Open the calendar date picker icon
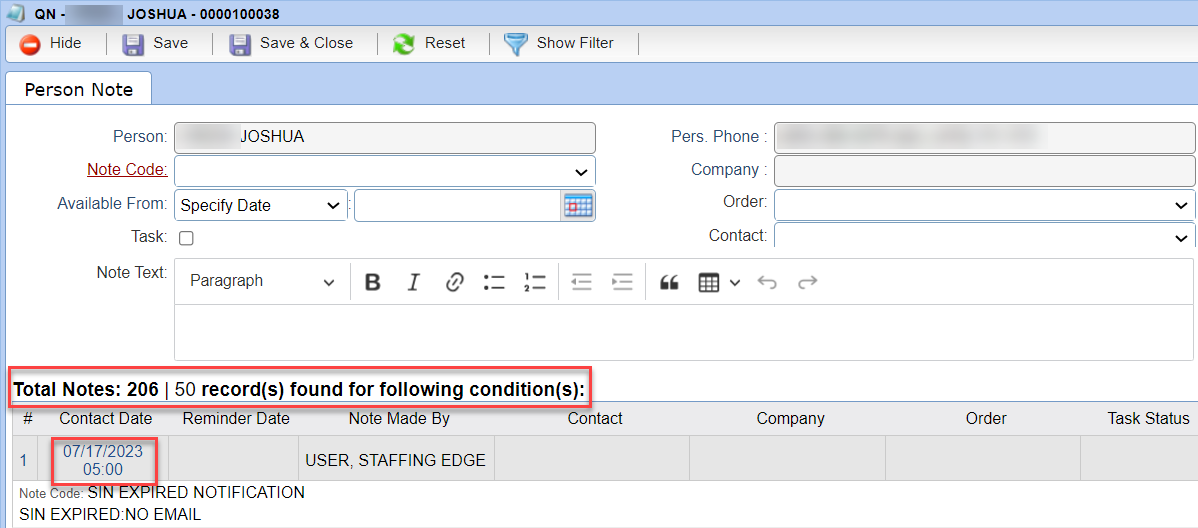The width and height of the screenshot is (1198, 528). [578, 206]
